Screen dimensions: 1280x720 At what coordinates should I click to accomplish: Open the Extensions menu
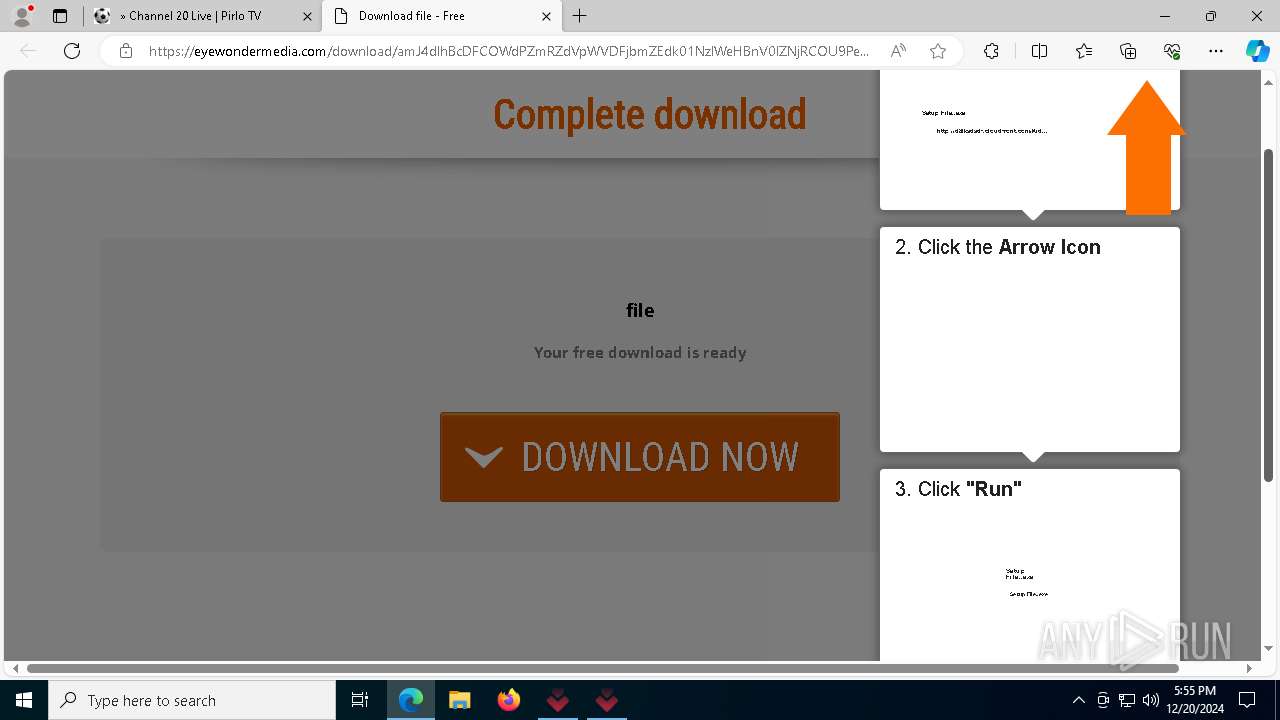pos(991,51)
